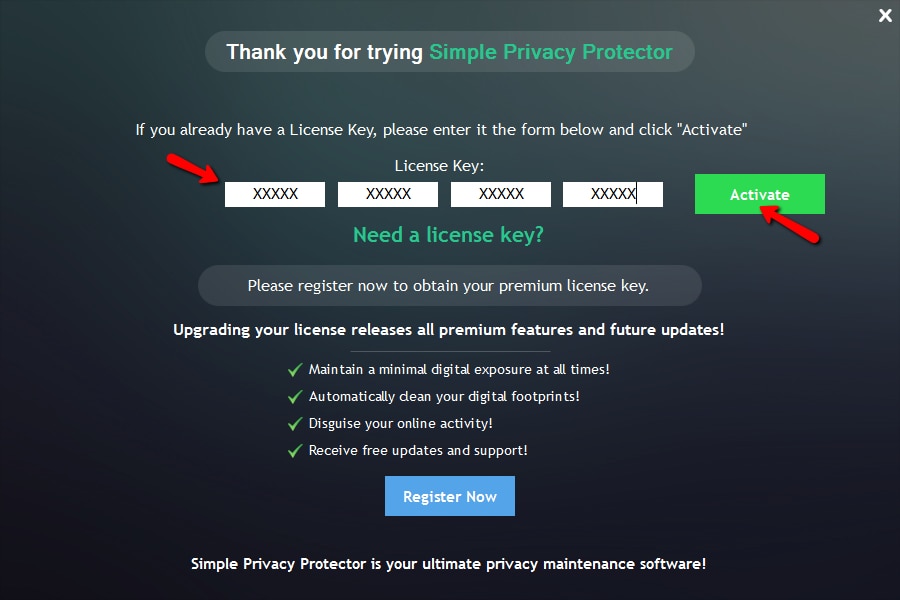Viewport: 900px width, 600px height.
Task: Click the red arrow pointing at the Activate button
Action: 790,224
